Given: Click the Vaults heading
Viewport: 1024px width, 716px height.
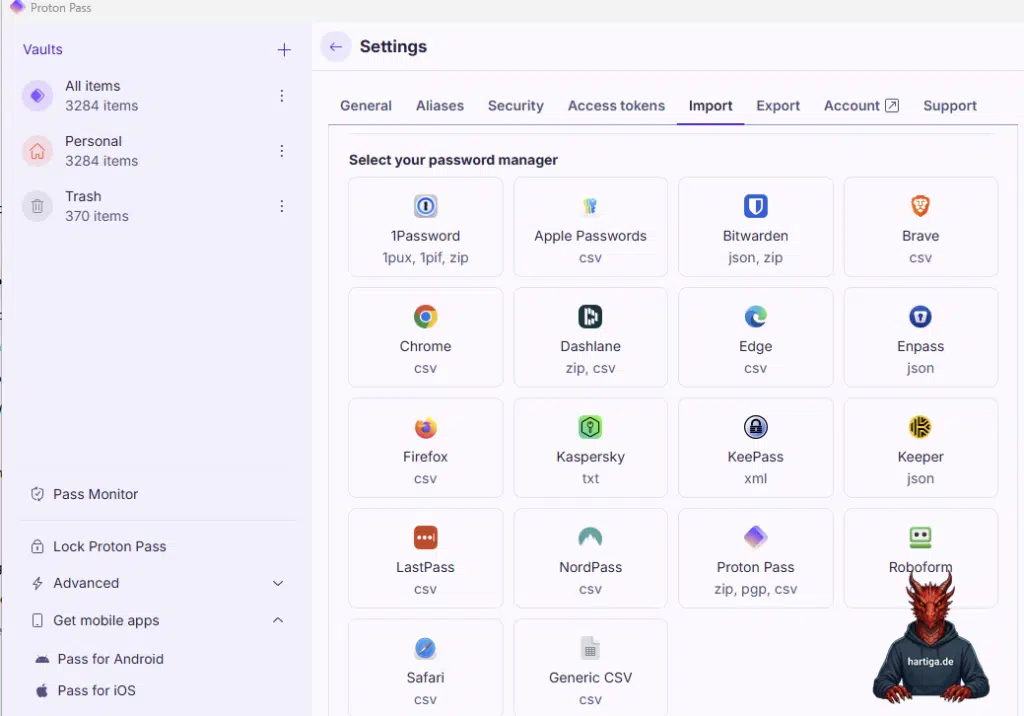Looking at the screenshot, I should pos(42,50).
